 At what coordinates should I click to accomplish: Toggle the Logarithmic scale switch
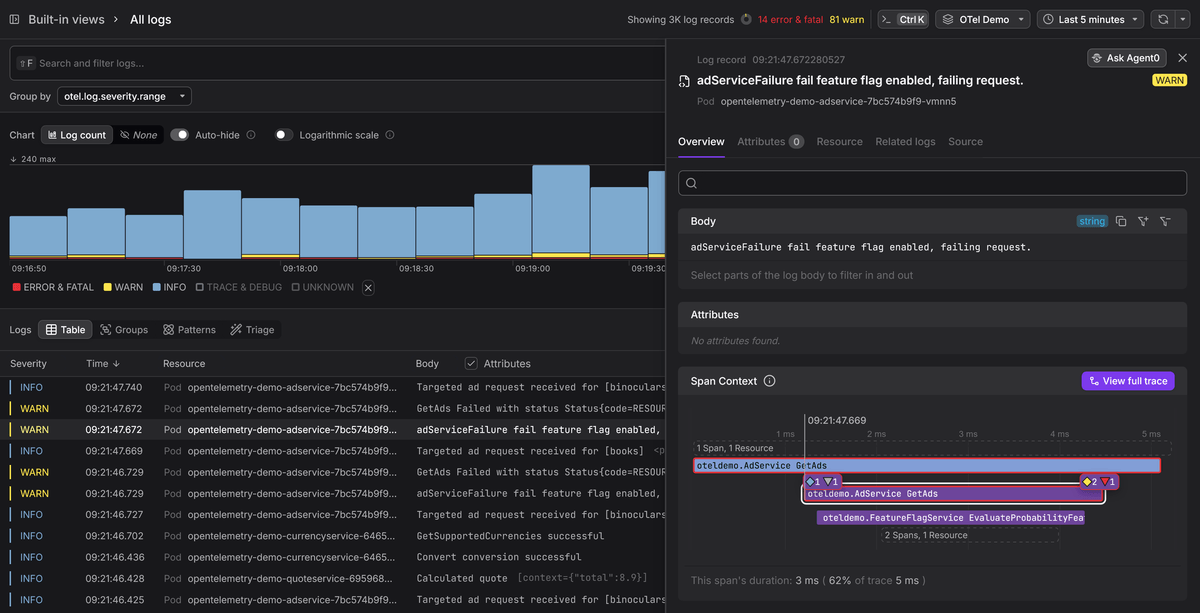tap(284, 135)
